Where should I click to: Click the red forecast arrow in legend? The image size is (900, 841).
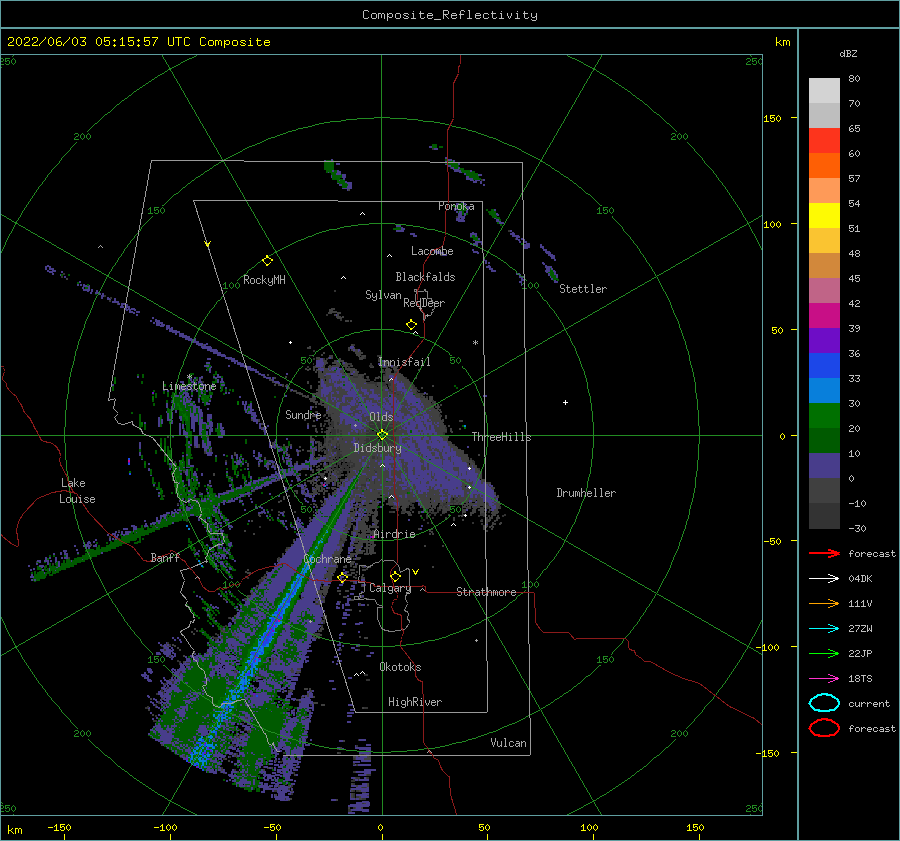point(824,553)
